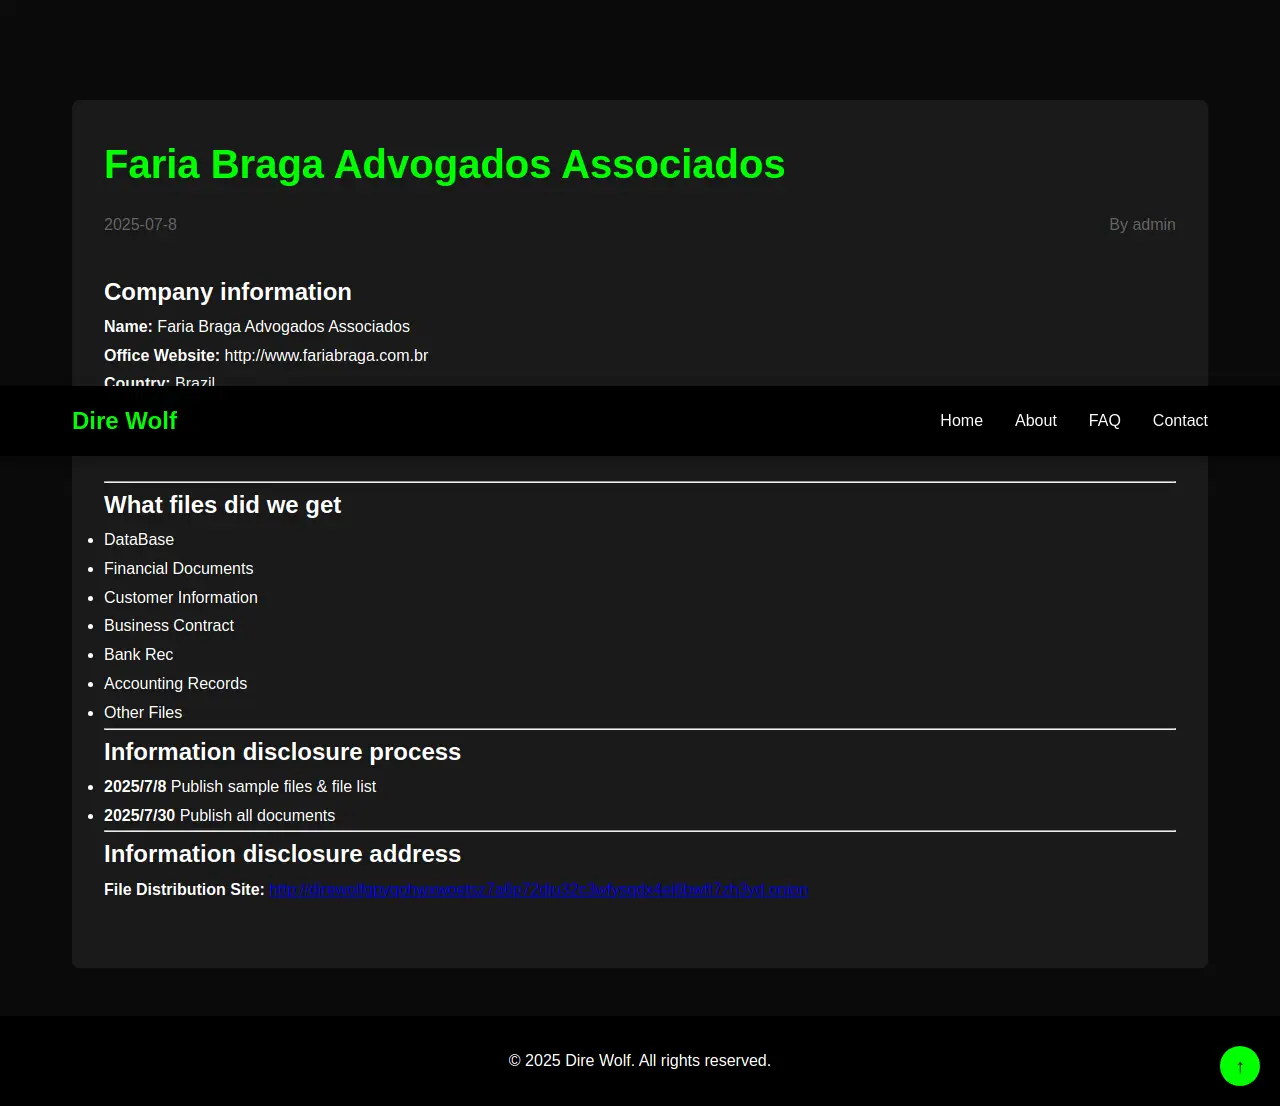Click the "By admin" author label
1280x1106 pixels.
[x=1141, y=225]
